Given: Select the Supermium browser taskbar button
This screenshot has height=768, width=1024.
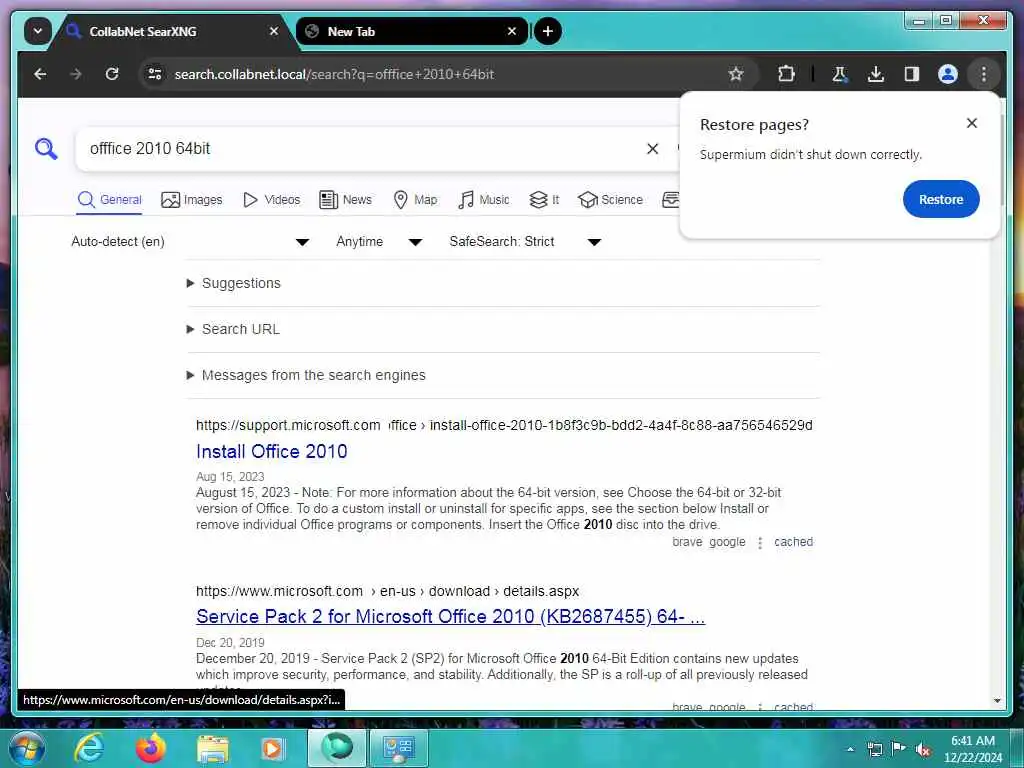Looking at the screenshot, I should (337, 748).
